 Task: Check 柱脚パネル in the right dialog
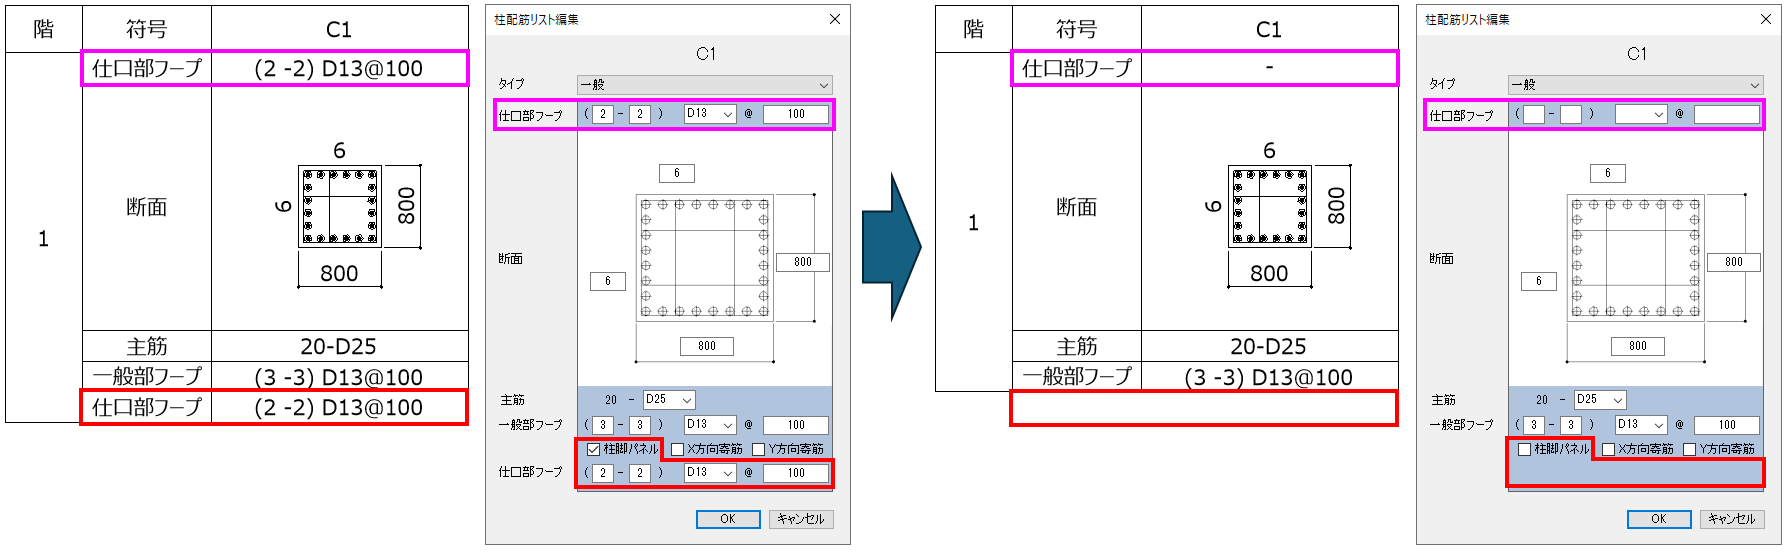1524,449
